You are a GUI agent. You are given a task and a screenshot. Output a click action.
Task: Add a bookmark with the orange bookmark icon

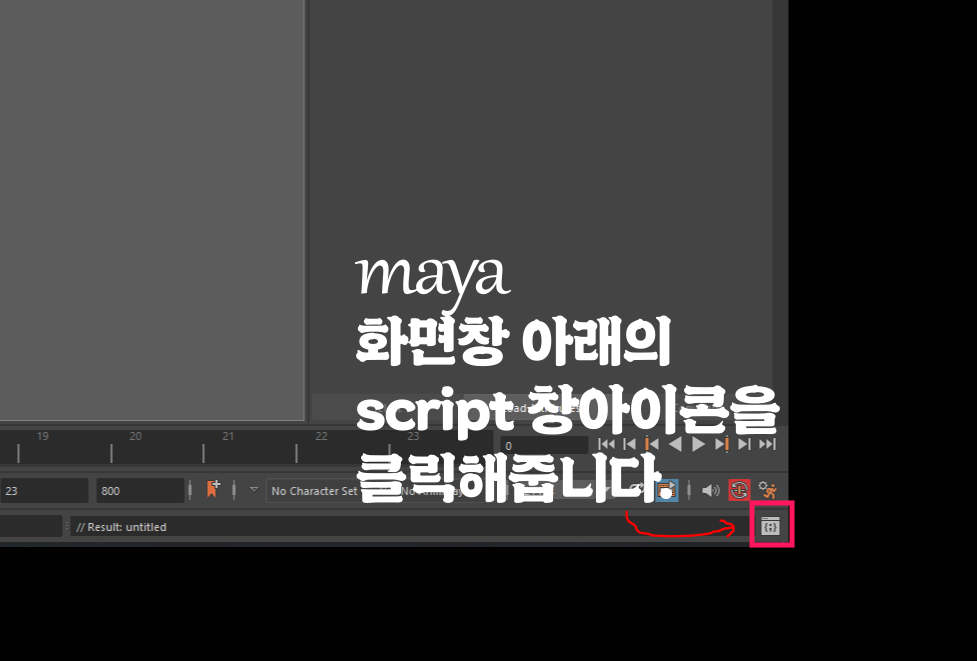[212, 490]
